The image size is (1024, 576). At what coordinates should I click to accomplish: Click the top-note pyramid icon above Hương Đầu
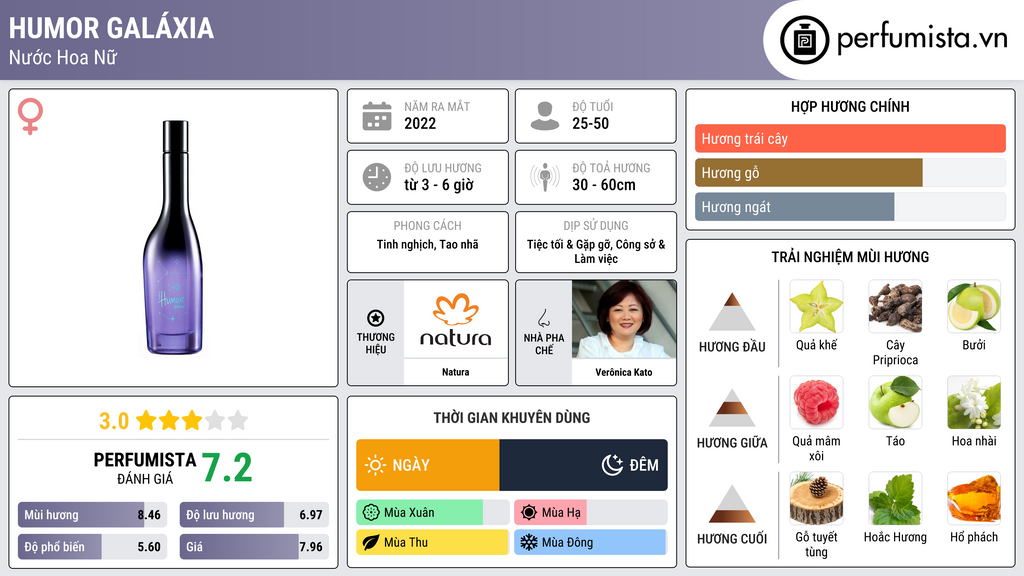coord(732,312)
